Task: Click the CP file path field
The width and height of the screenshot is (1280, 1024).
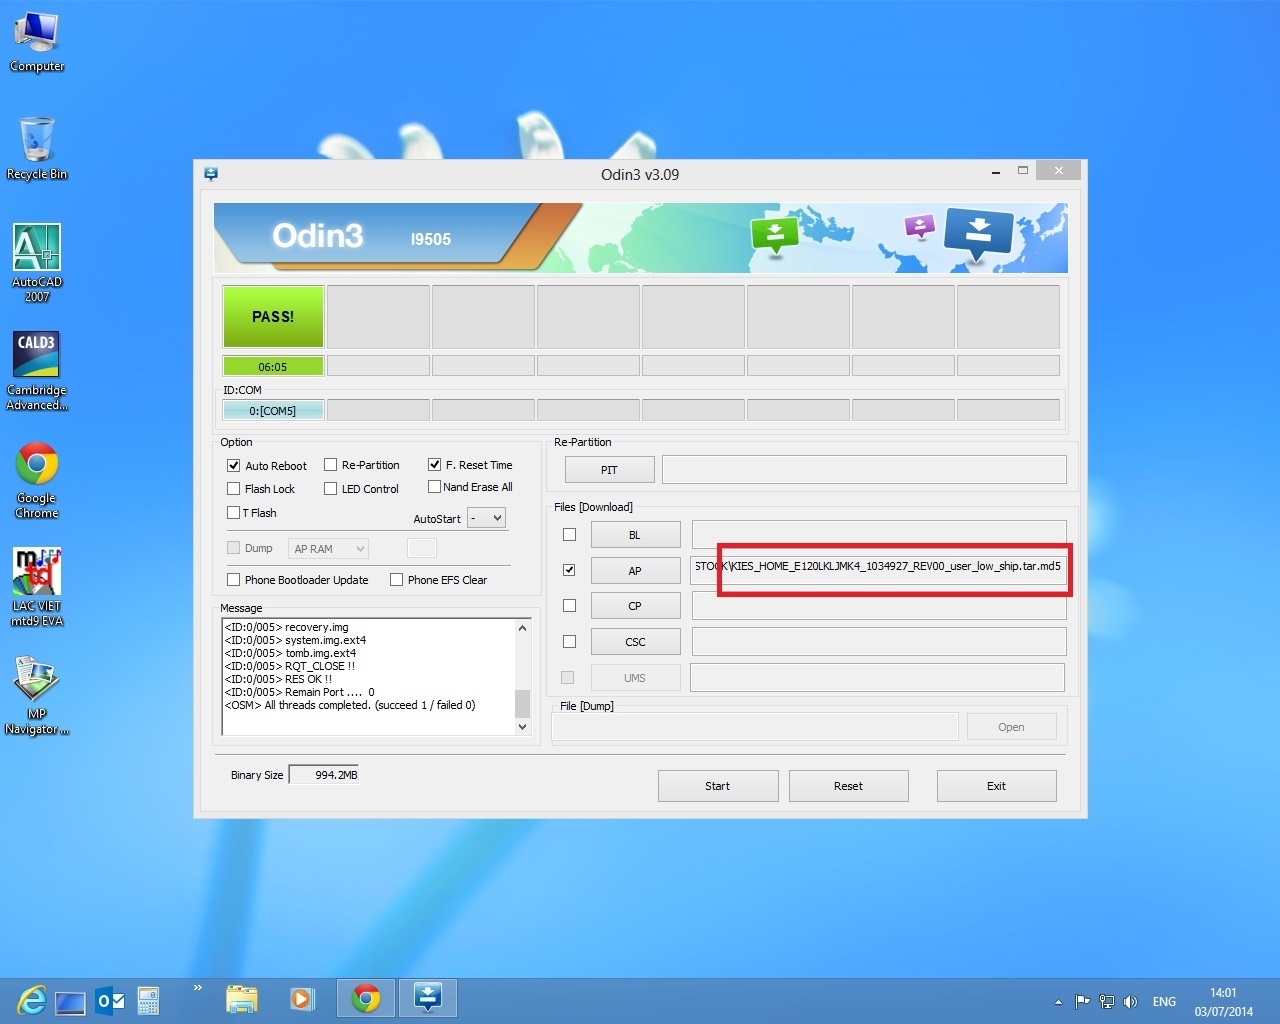Action: (879, 606)
